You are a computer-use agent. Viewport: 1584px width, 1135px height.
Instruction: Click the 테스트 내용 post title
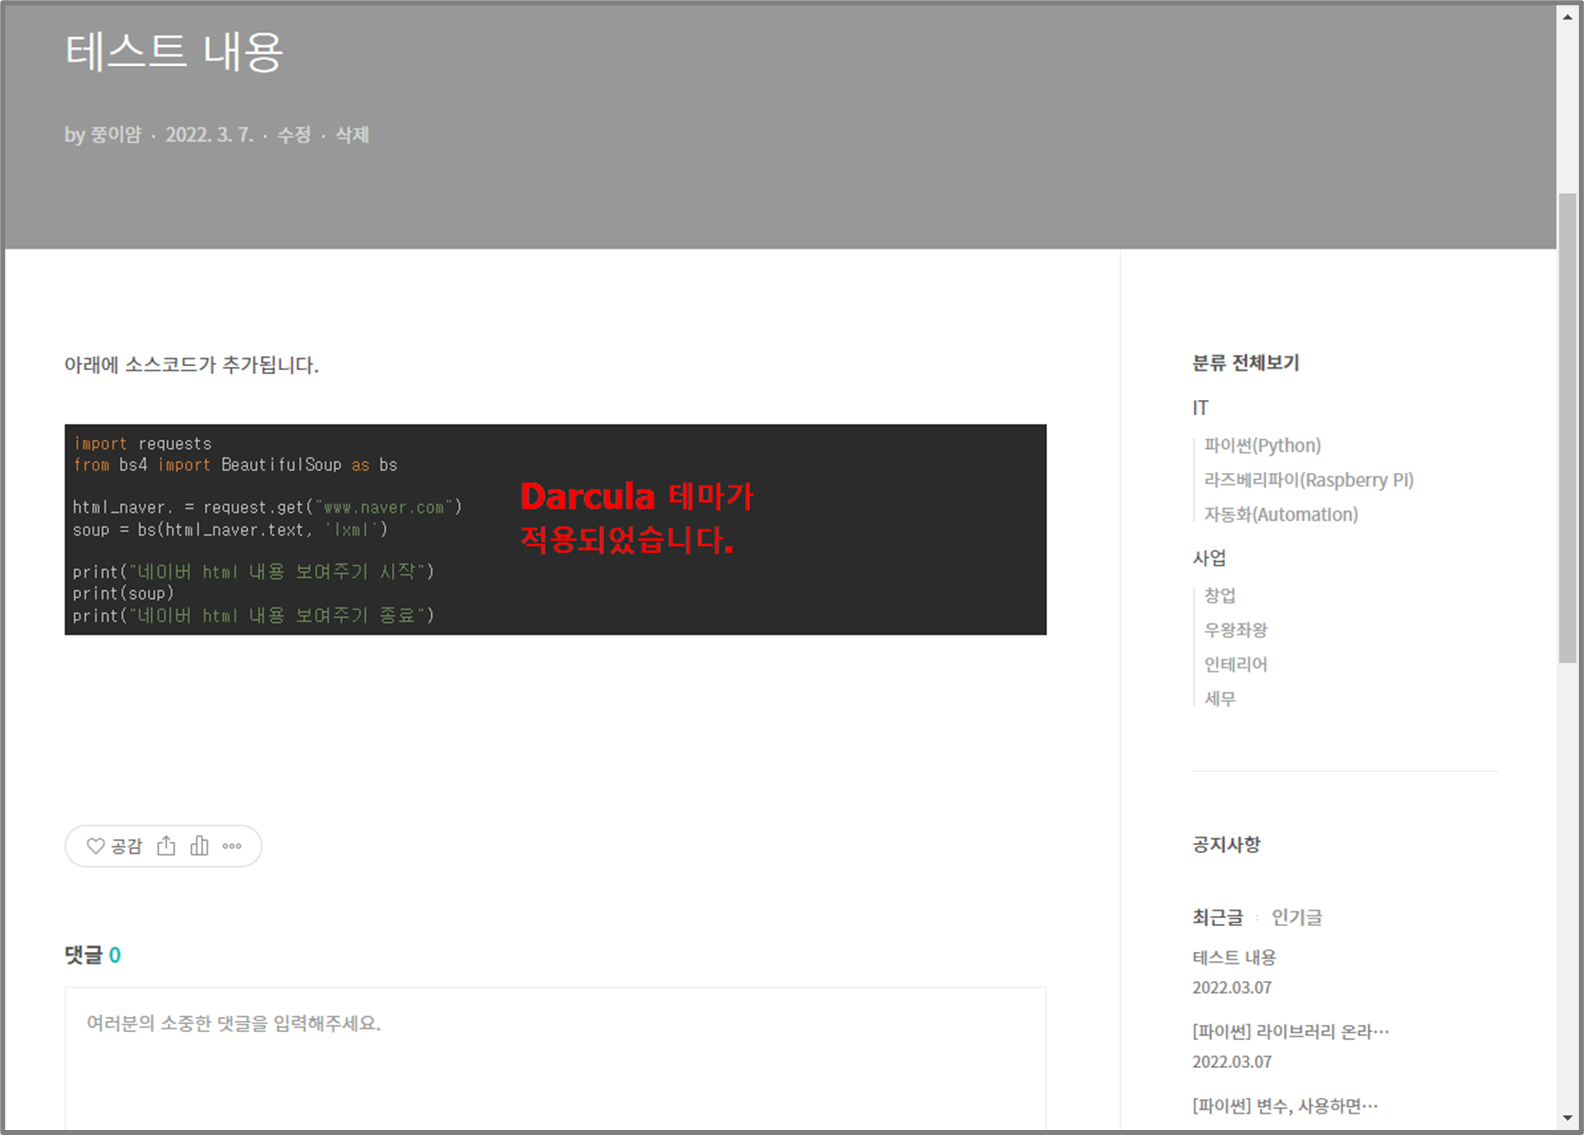click(174, 51)
